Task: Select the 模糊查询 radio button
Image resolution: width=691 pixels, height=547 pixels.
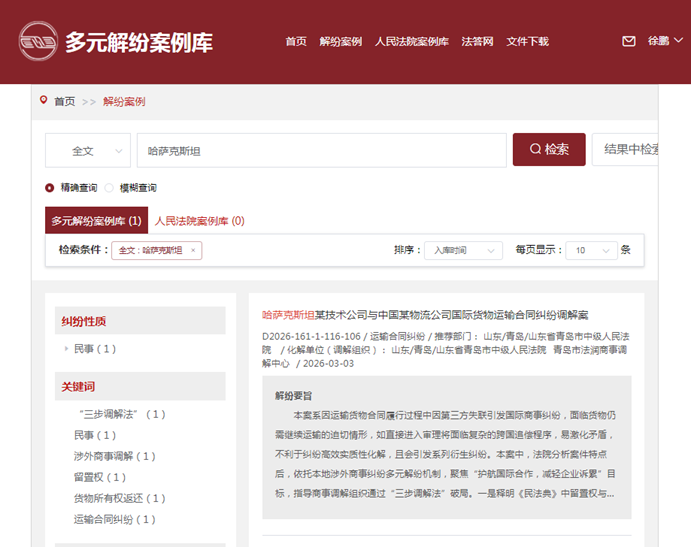Action: 110,187
